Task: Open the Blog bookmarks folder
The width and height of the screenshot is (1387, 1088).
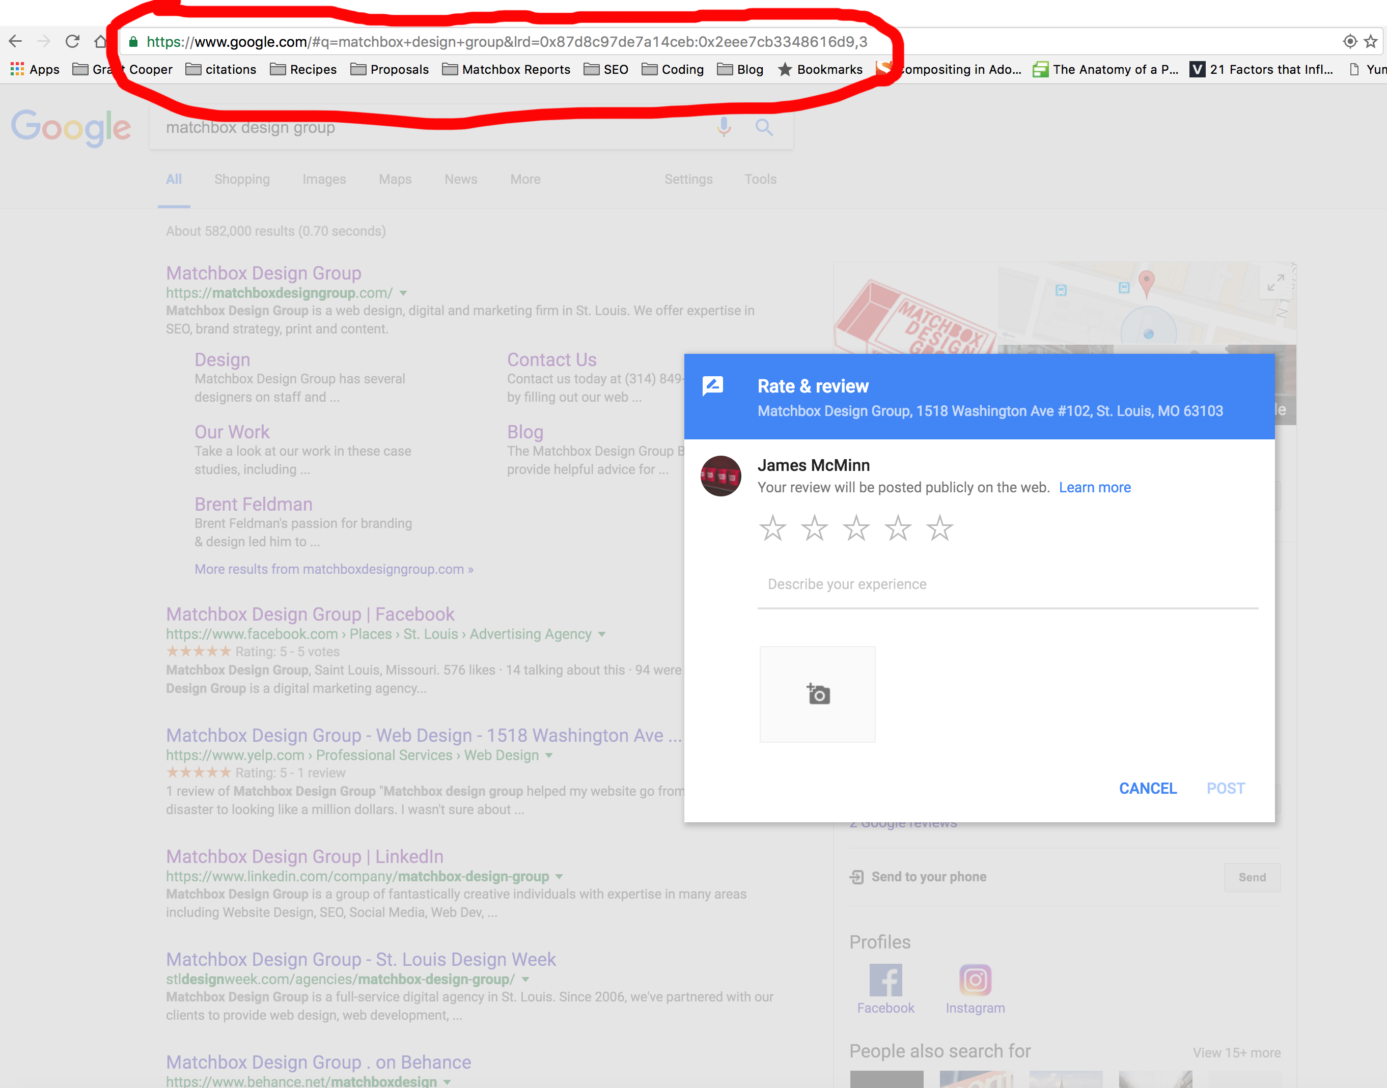Action: pyautogui.click(x=740, y=69)
